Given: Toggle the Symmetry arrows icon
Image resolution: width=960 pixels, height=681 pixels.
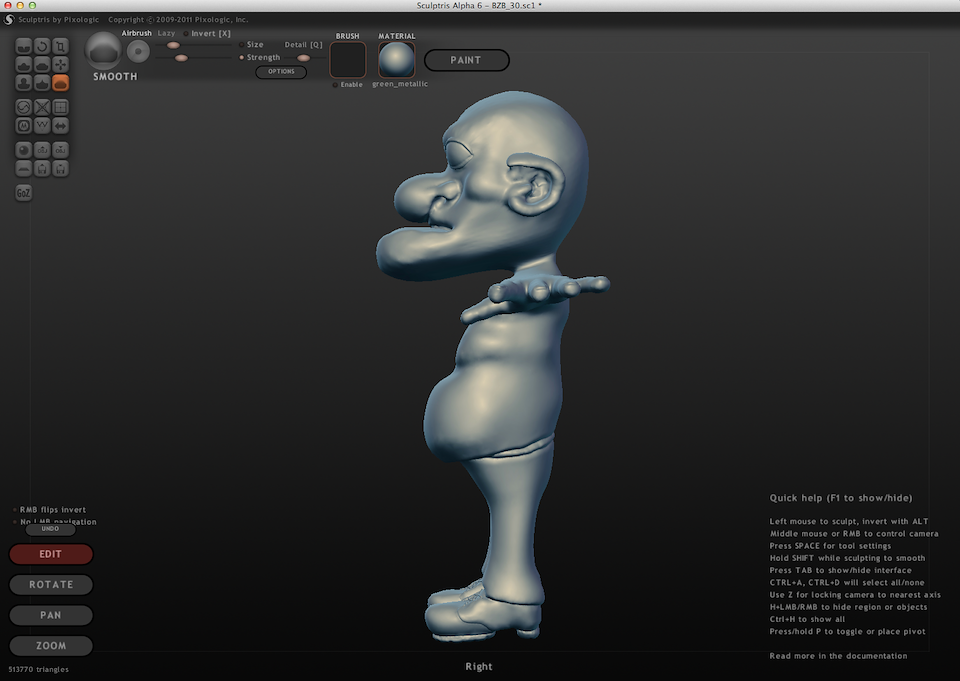Looking at the screenshot, I should (x=60, y=126).
